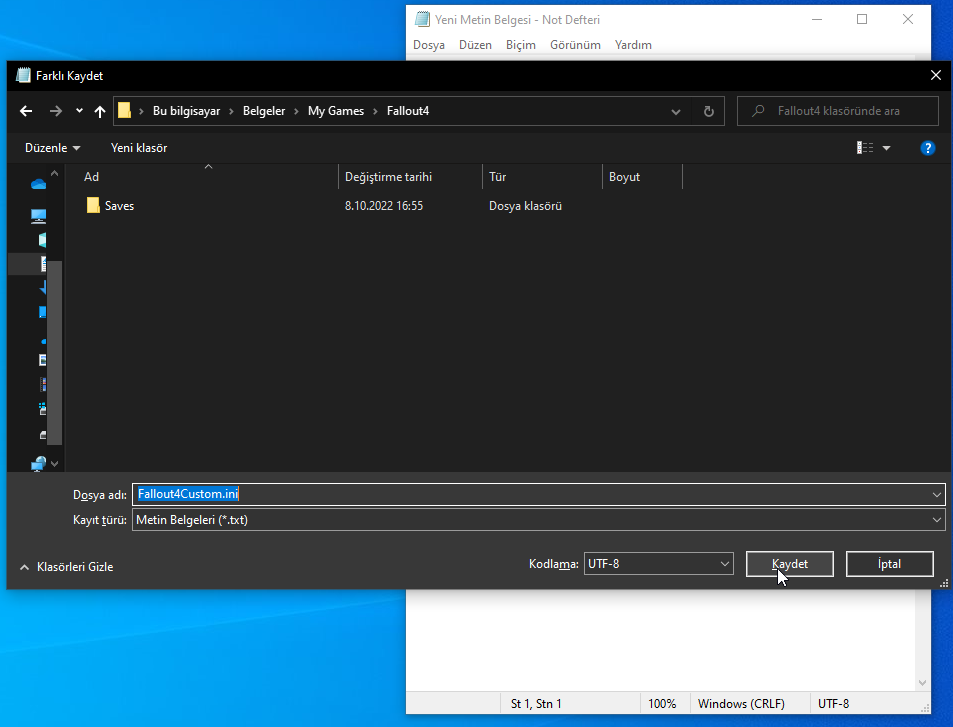Select Downloads arrow icon in sidebar

pos(43,288)
